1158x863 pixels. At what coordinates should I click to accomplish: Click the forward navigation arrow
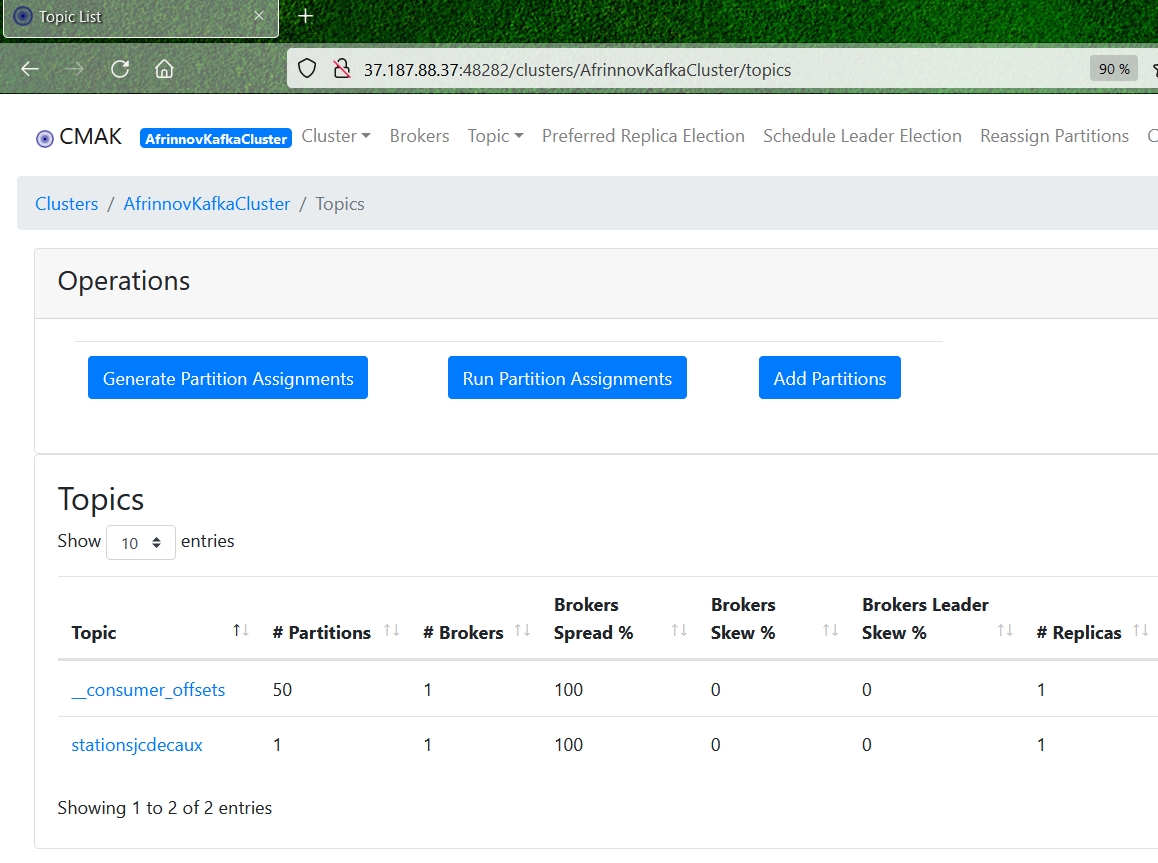pyautogui.click(x=74, y=69)
